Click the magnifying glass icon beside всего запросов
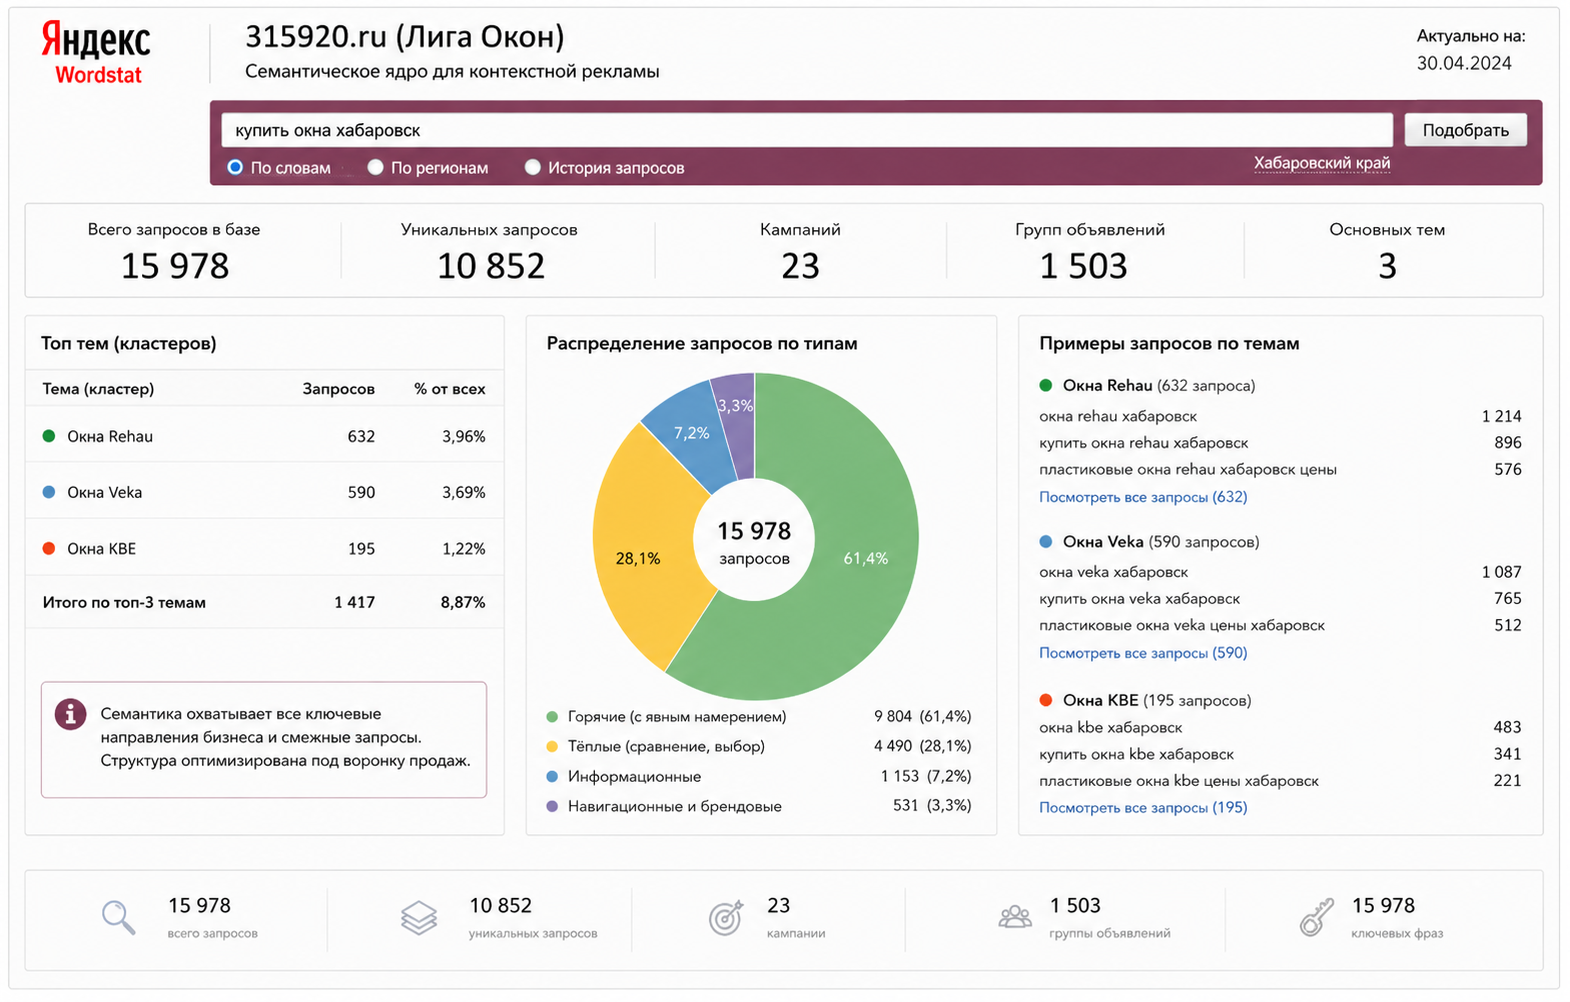 [x=118, y=917]
